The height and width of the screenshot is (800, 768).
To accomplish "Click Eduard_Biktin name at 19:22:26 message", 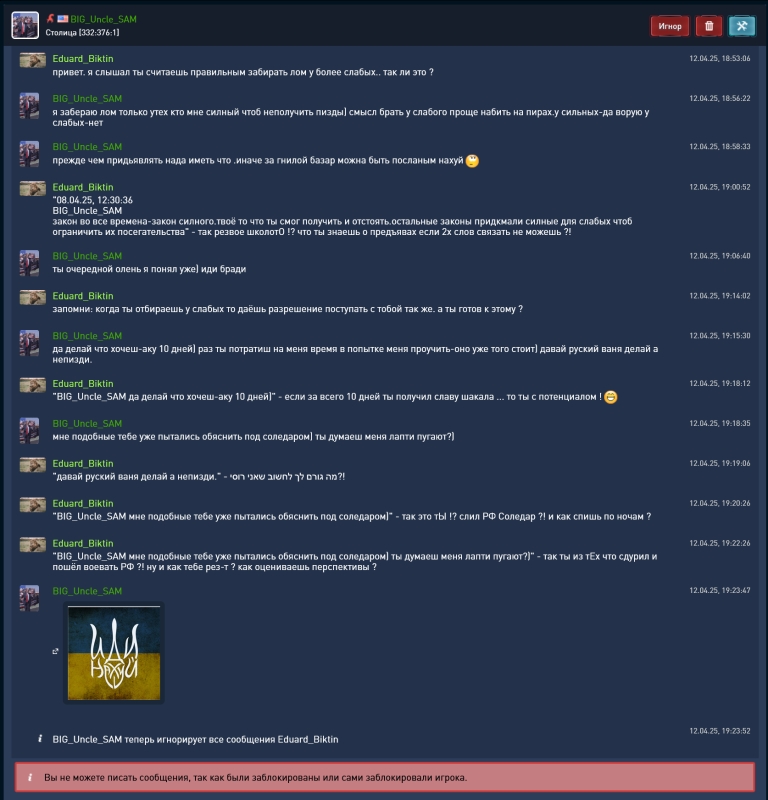I will pyautogui.click(x=83, y=543).
